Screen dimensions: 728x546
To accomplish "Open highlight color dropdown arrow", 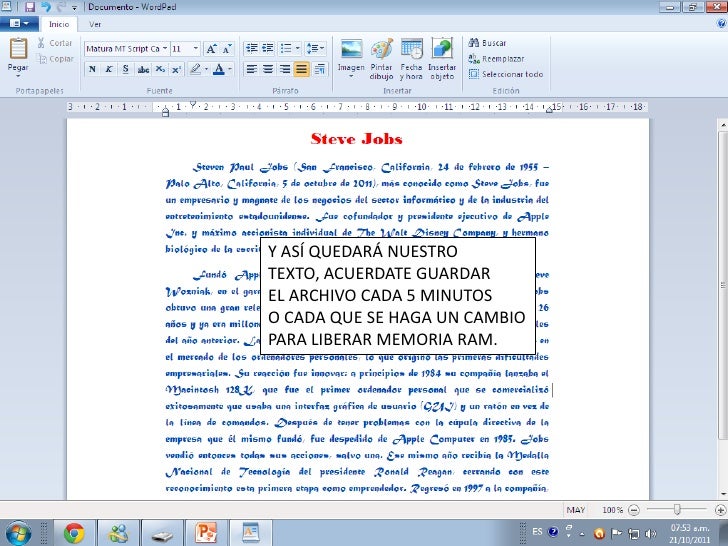I will click(206, 70).
